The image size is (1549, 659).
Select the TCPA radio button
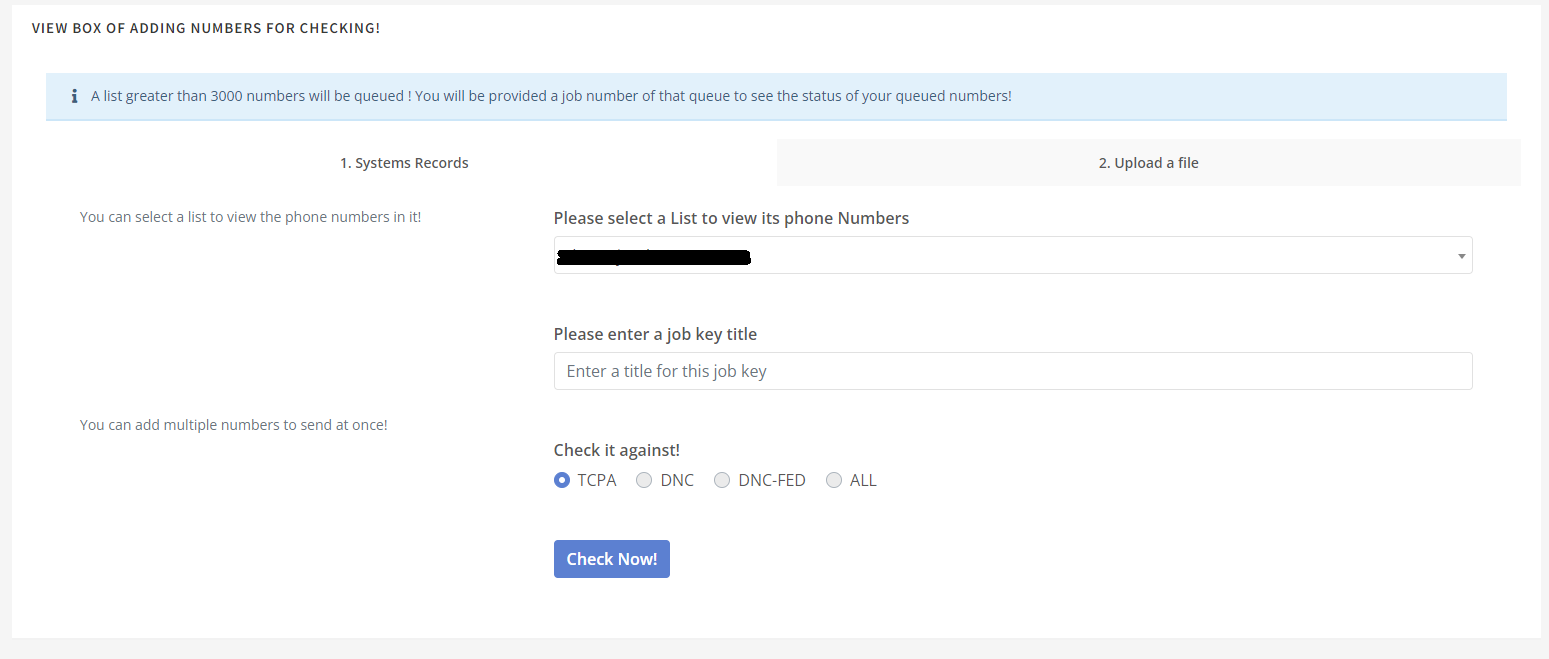point(562,480)
